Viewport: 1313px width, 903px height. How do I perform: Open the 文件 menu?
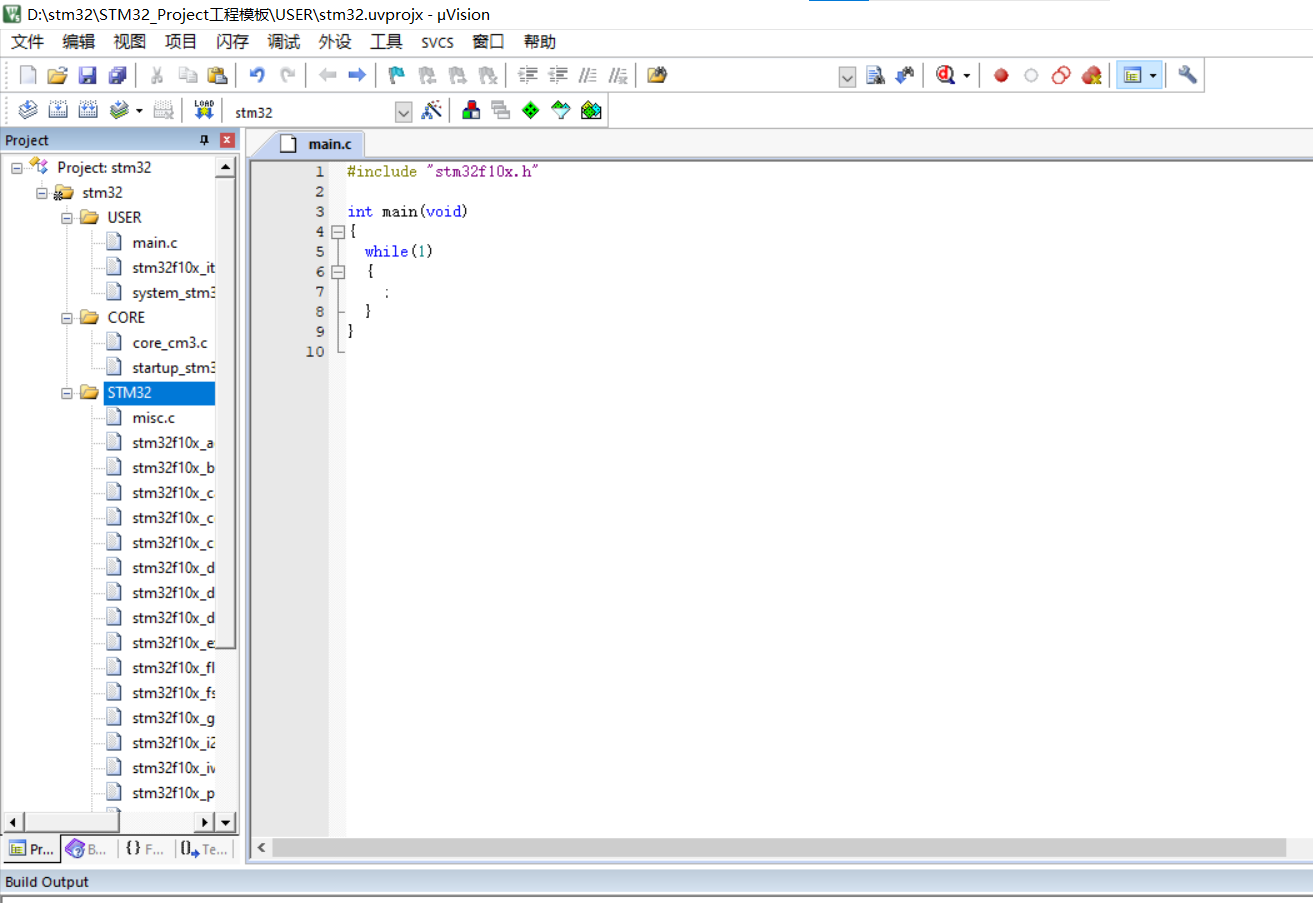[x=28, y=42]
